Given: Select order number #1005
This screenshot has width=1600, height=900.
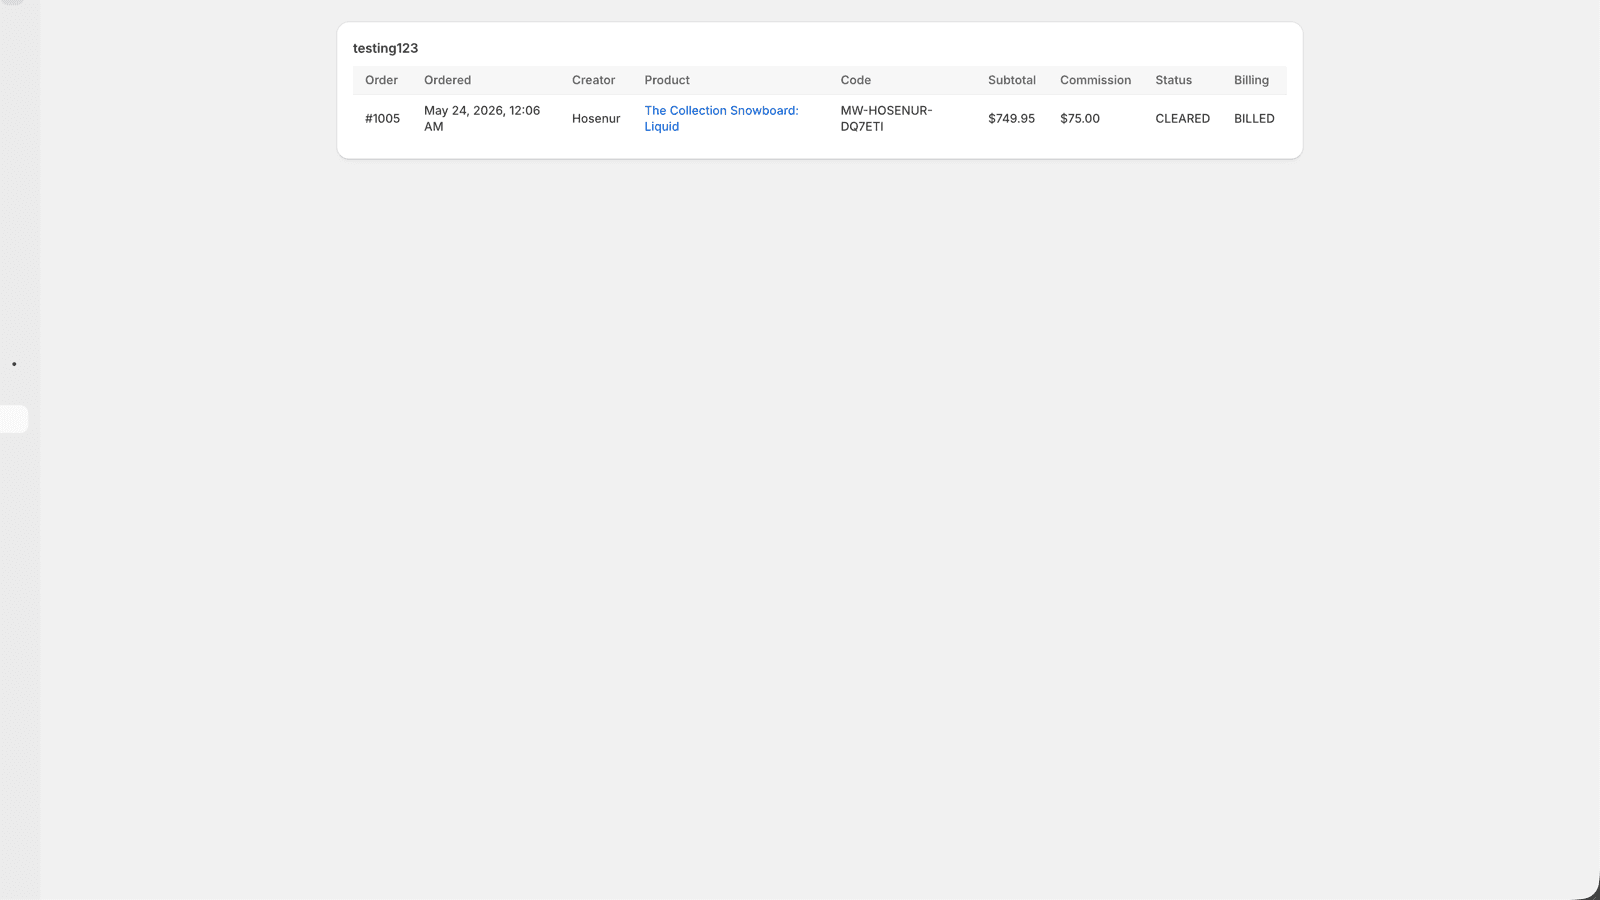Looking at the screenshot, I should (382, 118).
